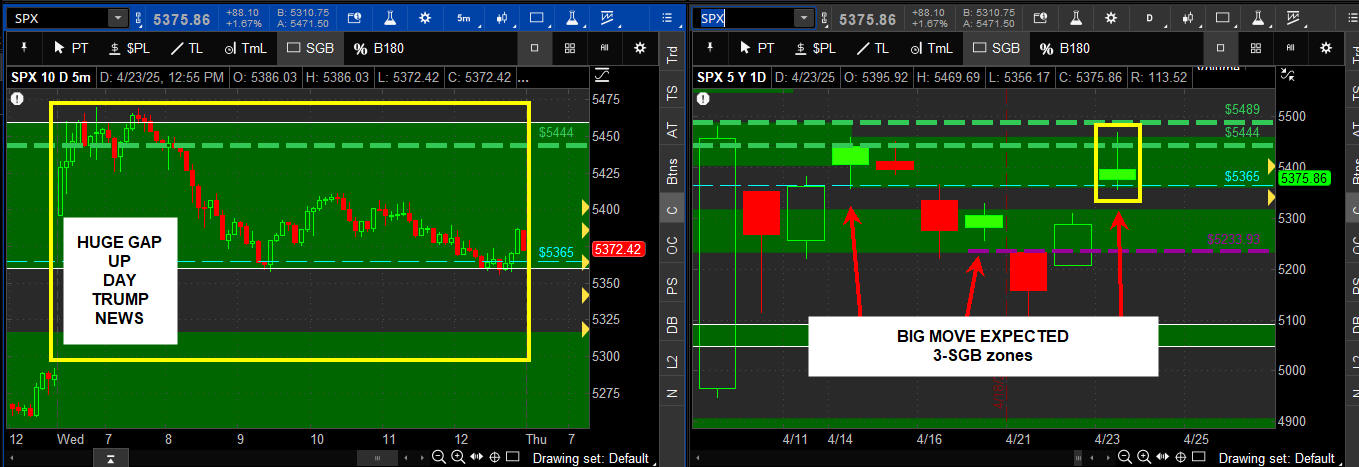Toggle the SGB rectangle tool in the left chart
Image resolution: width=1359 pixels, height=467 pixels.
[309, 47]
